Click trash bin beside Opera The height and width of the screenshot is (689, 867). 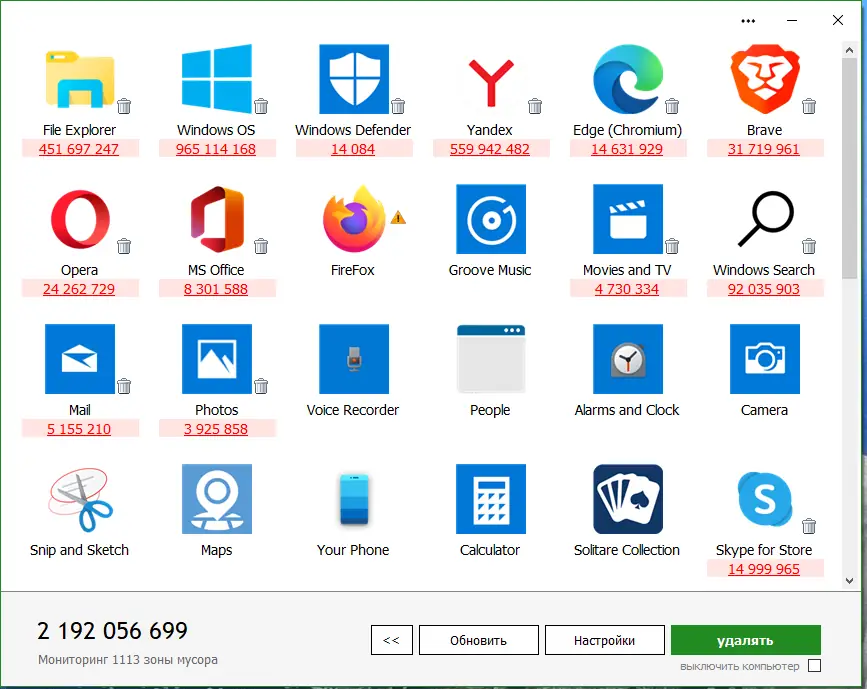click(x=124, y=246)
